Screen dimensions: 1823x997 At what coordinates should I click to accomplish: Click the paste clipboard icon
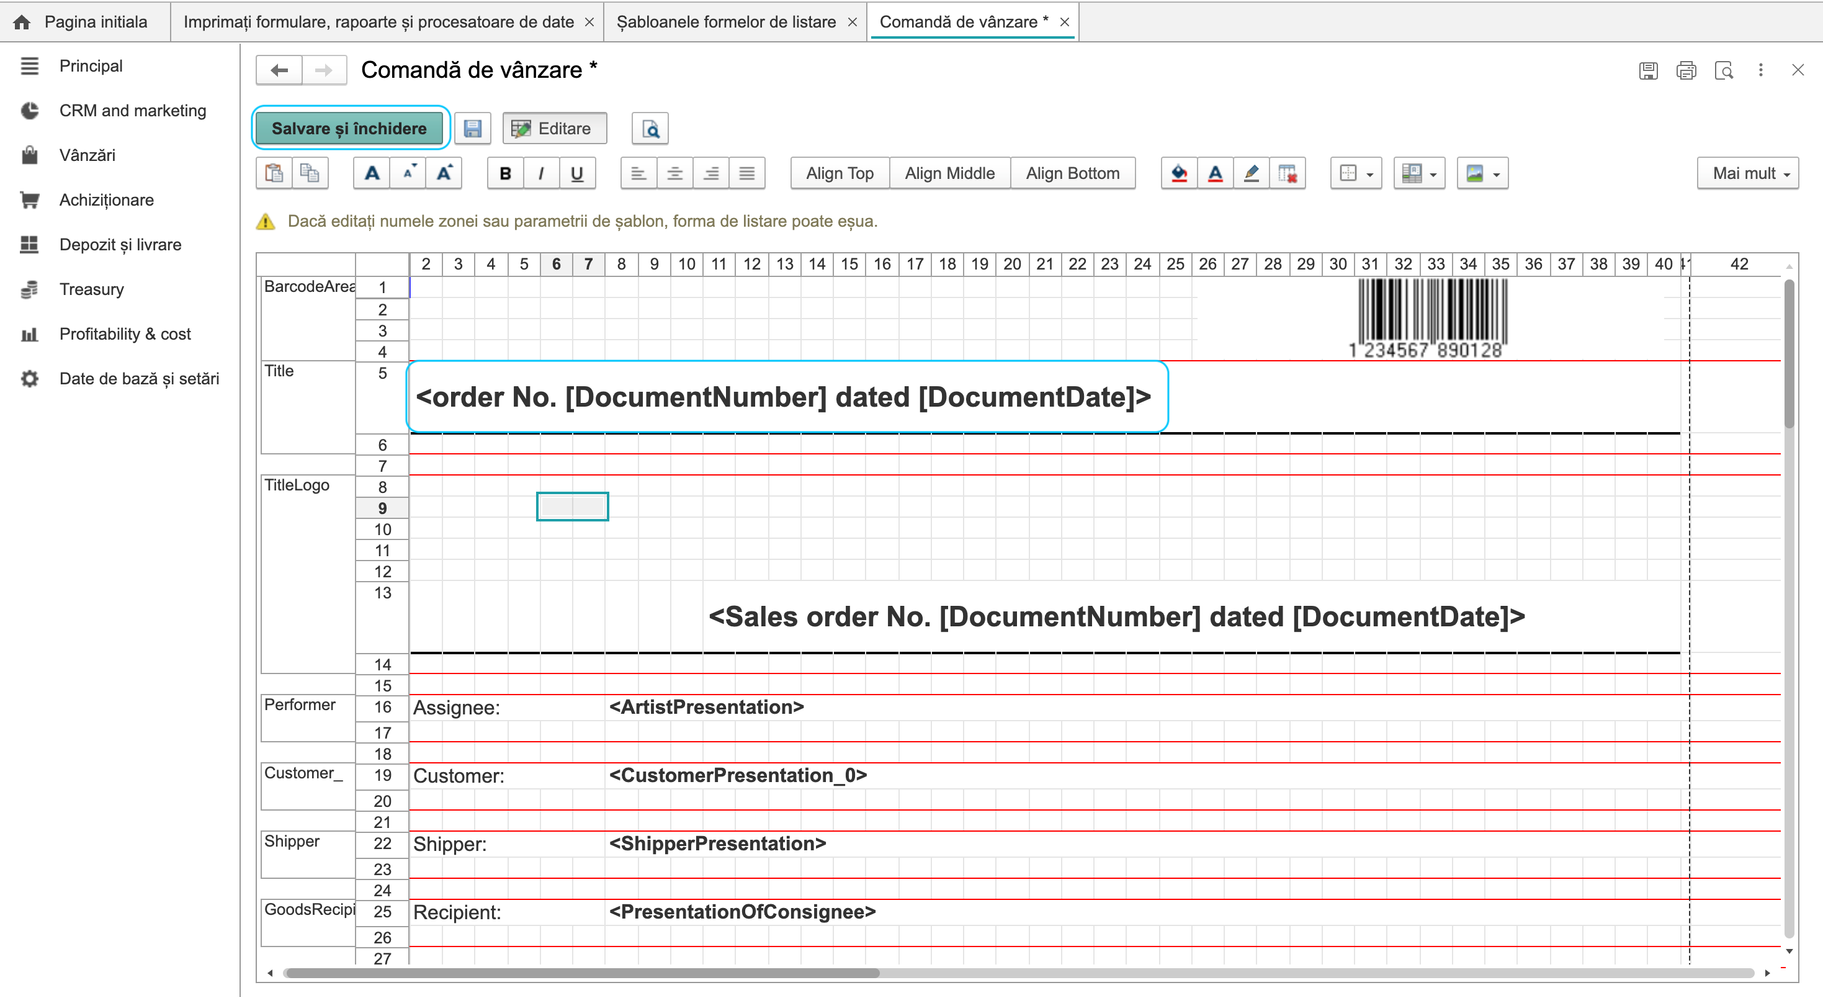[274, 173]
